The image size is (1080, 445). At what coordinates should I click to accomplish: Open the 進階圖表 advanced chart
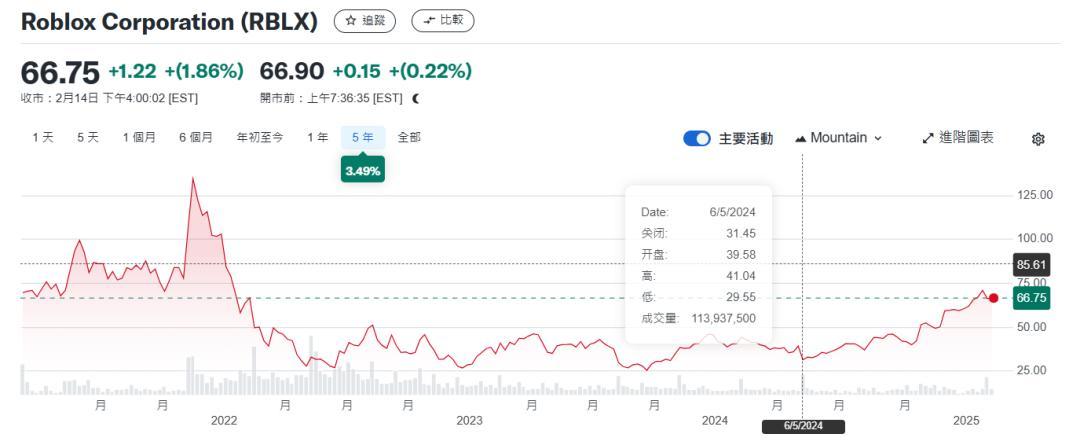pyautogui.click(x=958, y=138)
